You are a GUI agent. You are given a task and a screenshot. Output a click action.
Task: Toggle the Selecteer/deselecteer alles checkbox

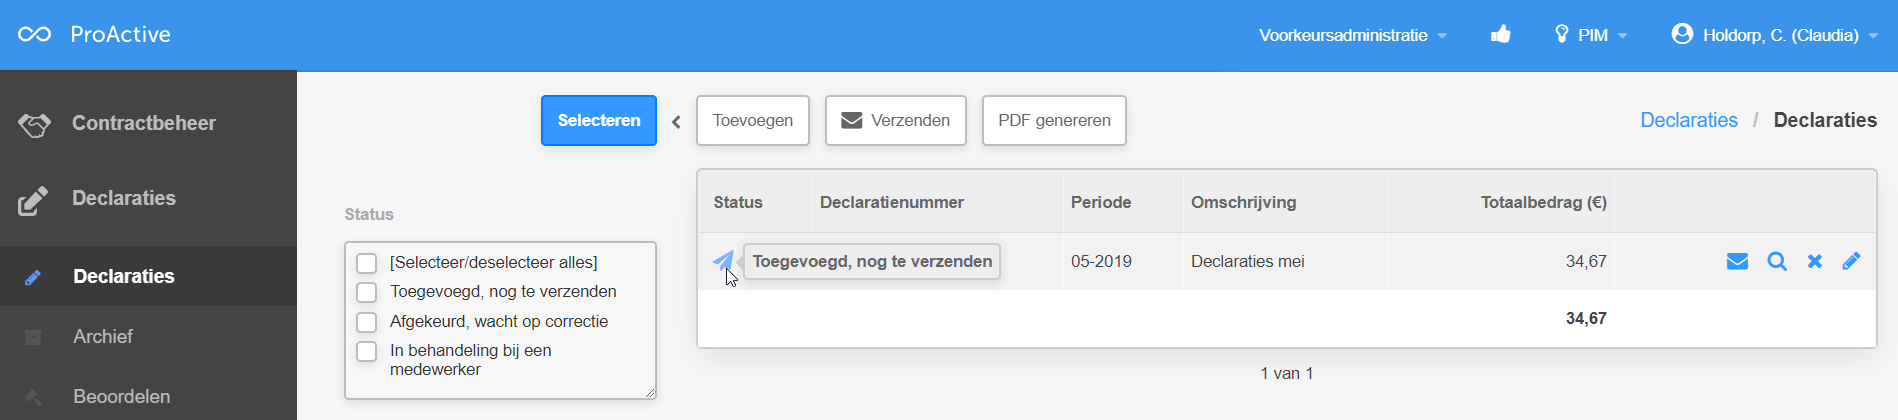coord(367,263)
